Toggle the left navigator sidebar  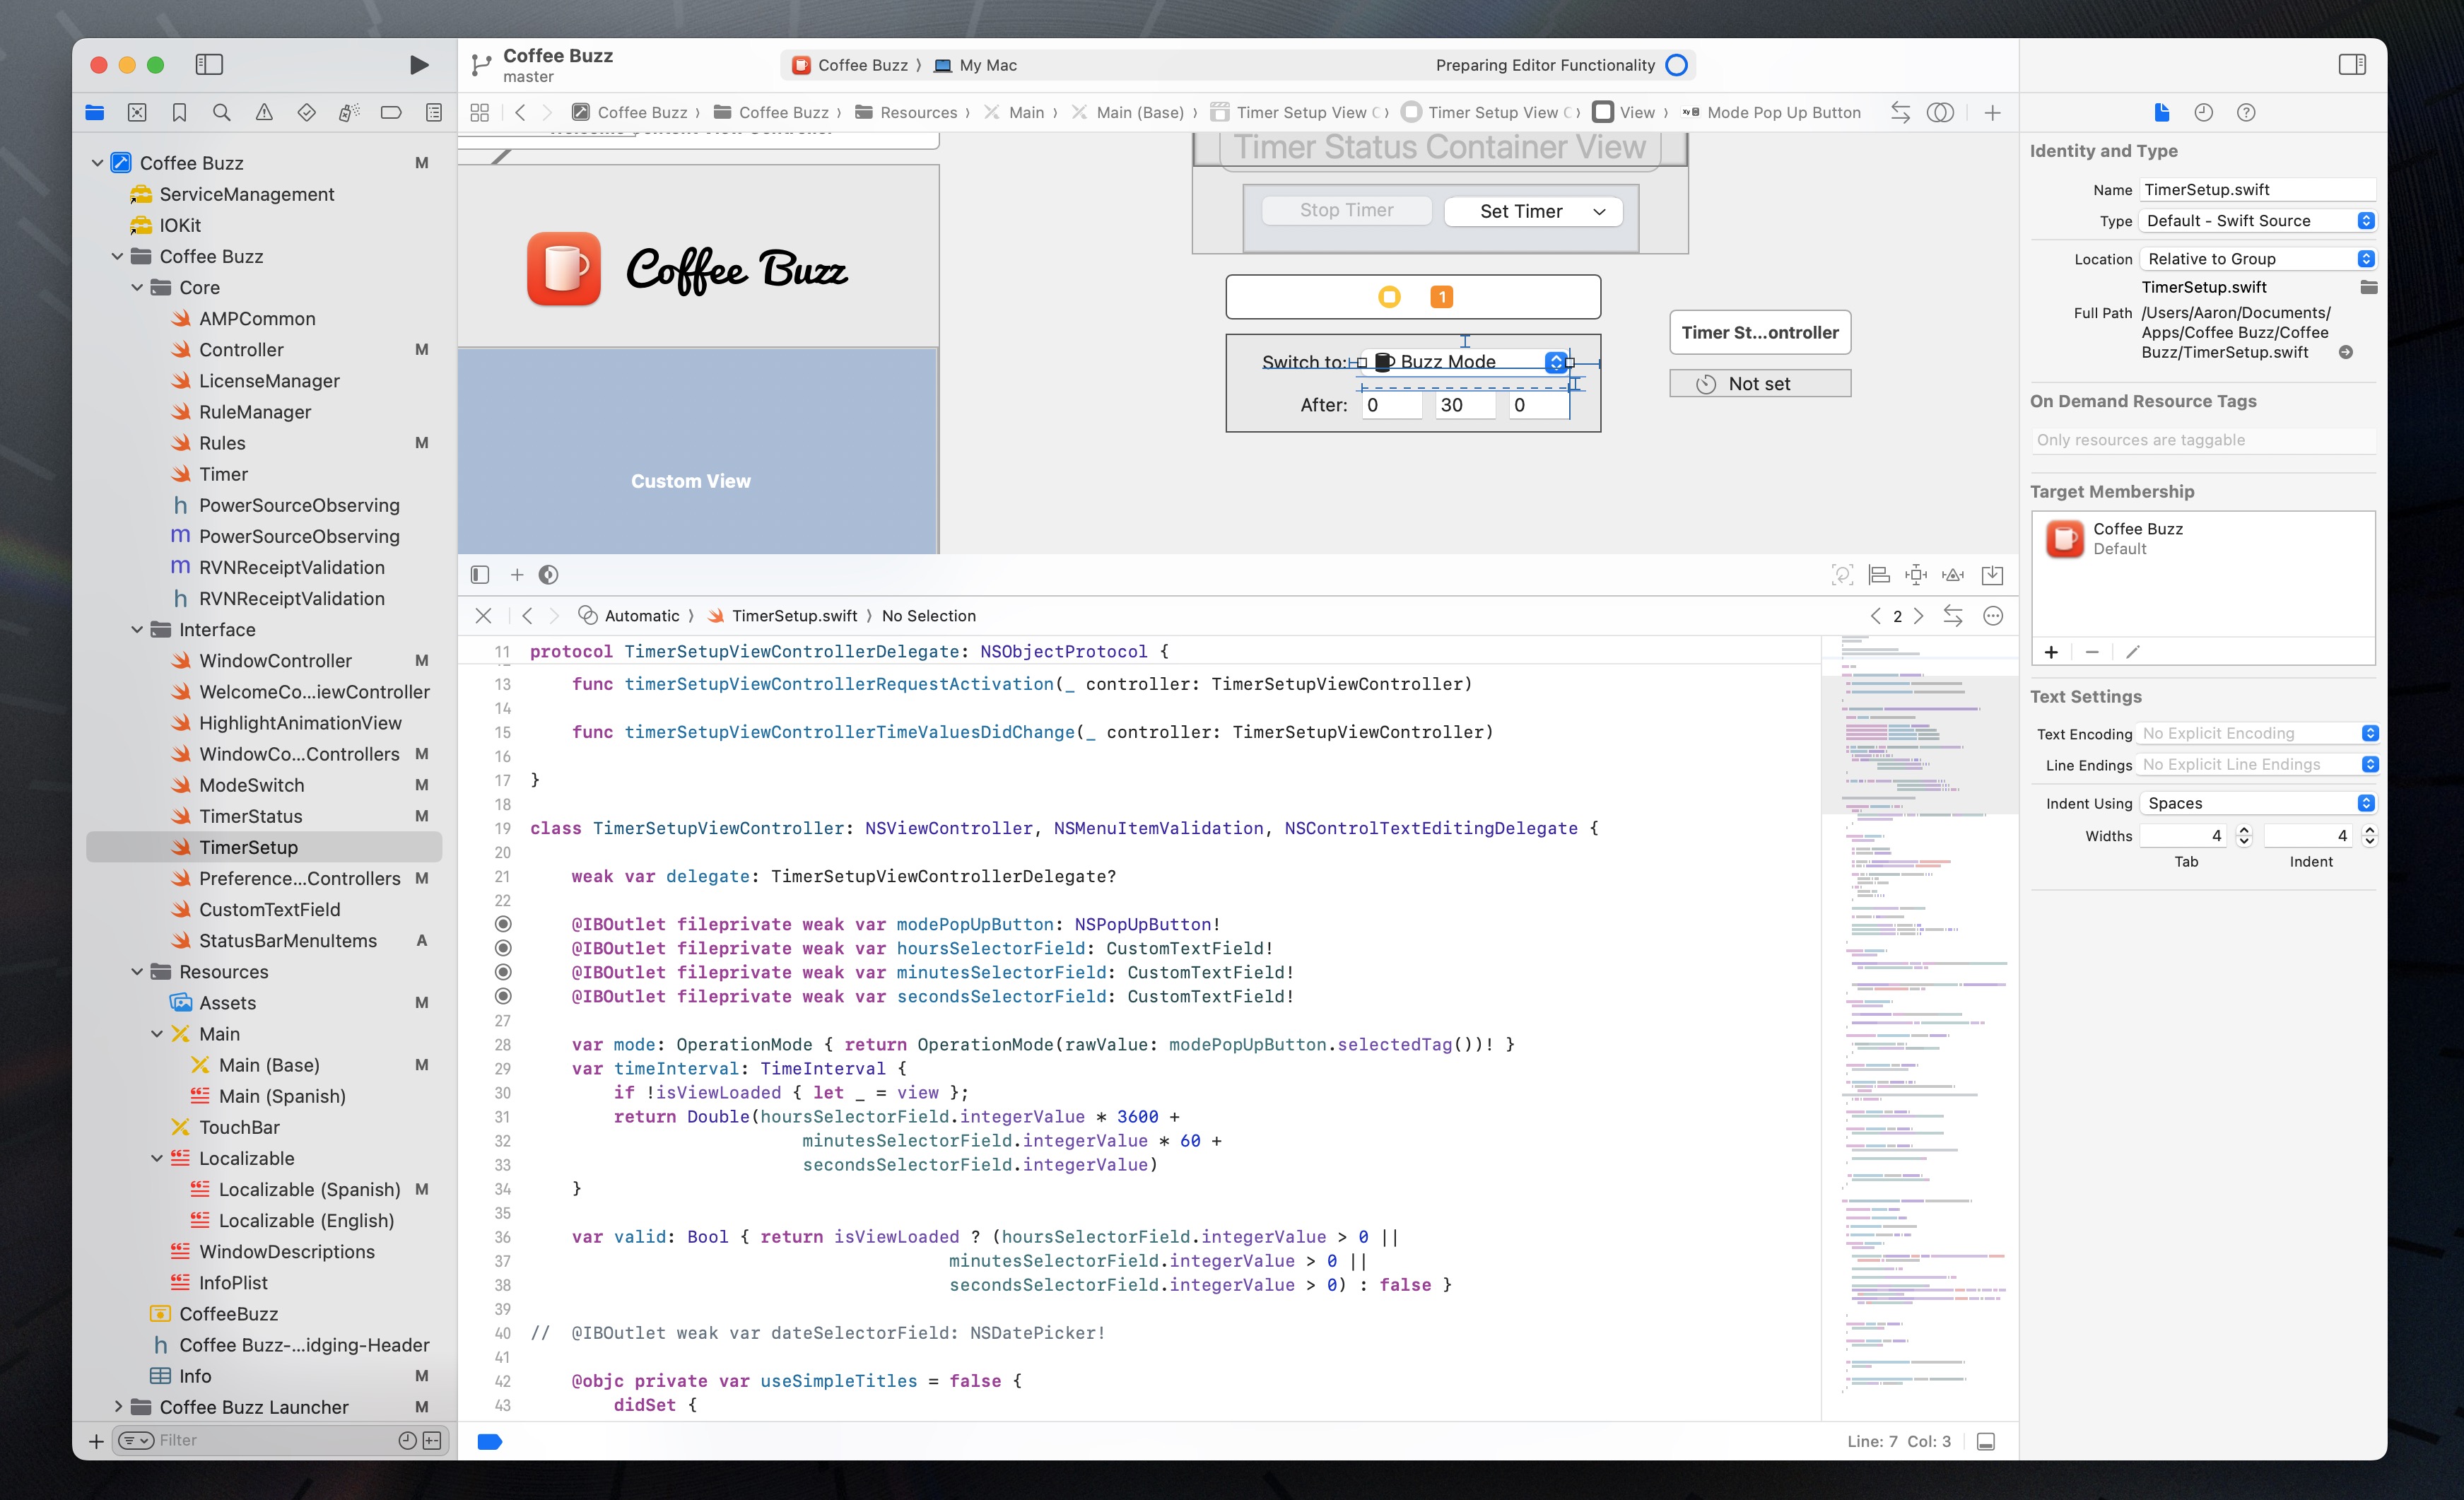tap(209, 65)
